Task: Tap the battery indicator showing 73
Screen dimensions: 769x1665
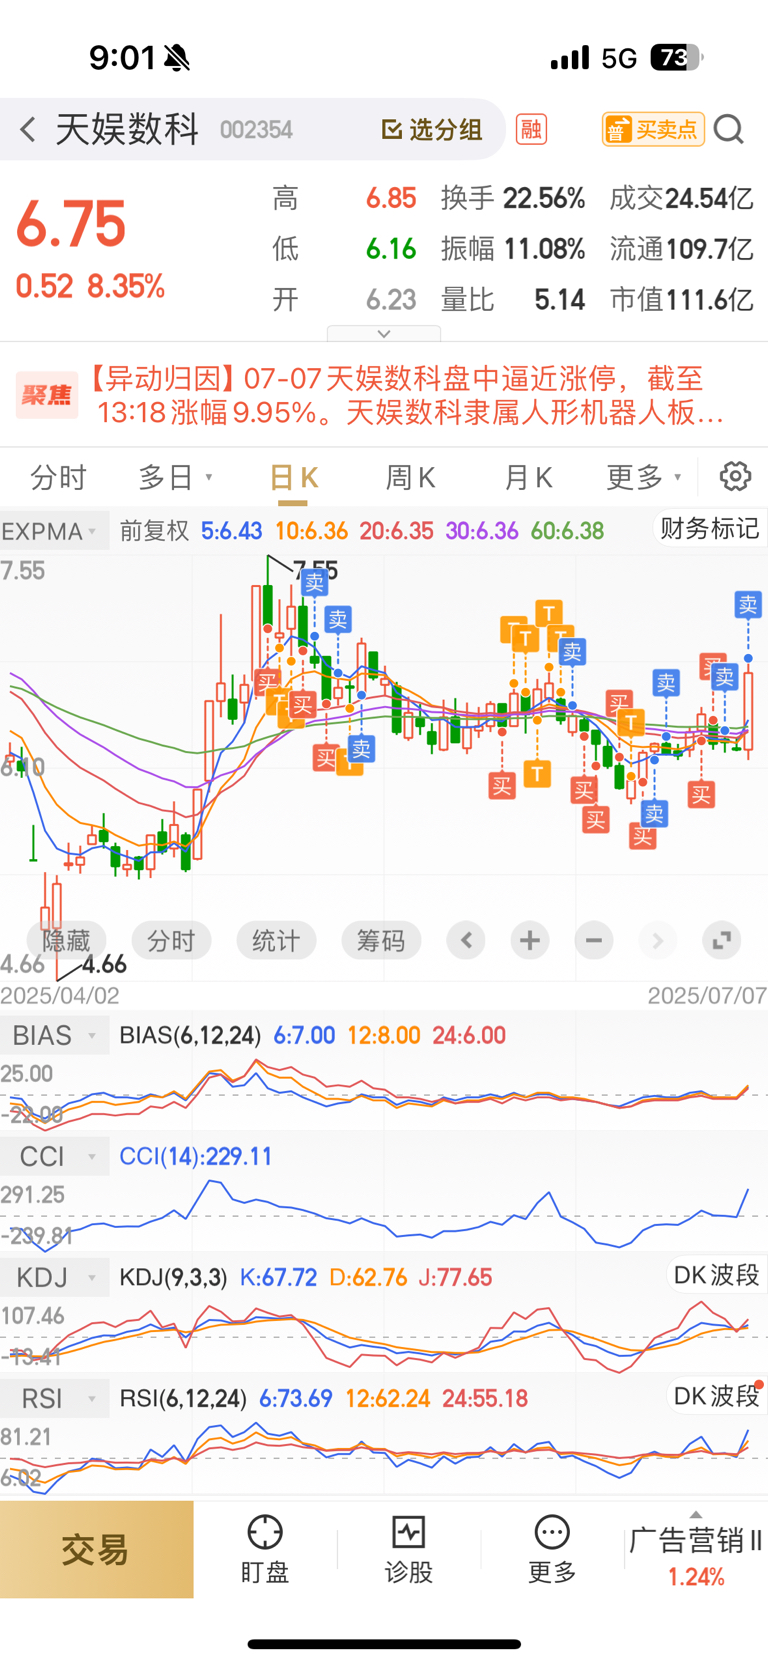Action: click(x=675, y=58)
